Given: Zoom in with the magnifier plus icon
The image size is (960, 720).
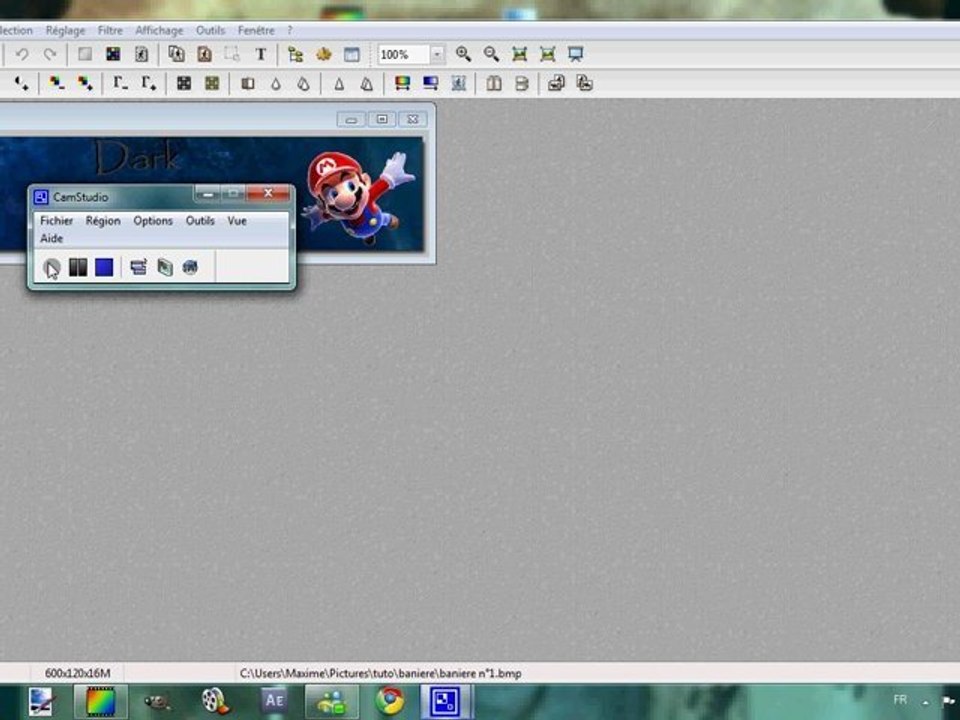Looking at the screenshot, I should pyautogui.click(x=463, y=54).
